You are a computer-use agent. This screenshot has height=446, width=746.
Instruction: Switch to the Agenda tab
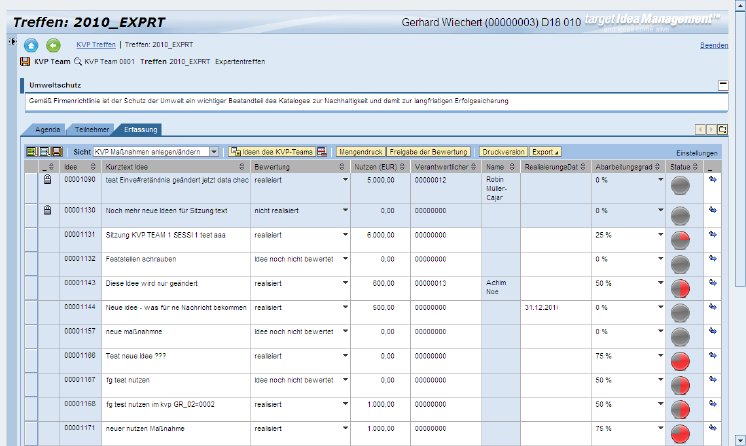pos(48,130)
